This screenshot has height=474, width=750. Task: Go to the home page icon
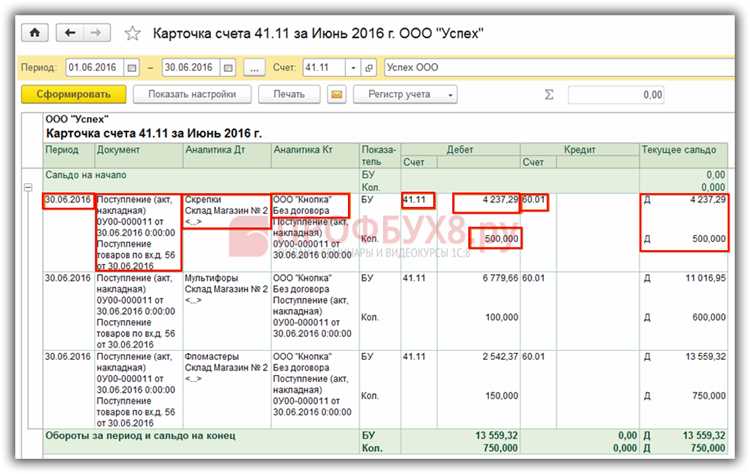click(x=34, y=33)
